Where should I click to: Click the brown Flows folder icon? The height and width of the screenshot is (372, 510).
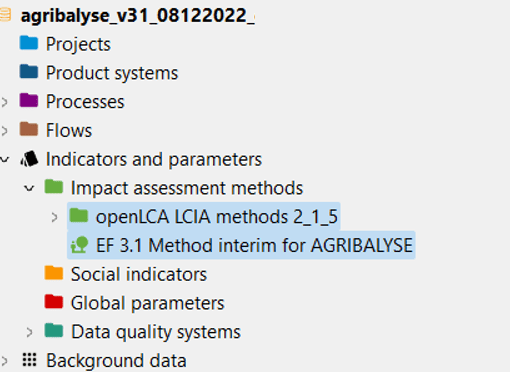point(29,129)
